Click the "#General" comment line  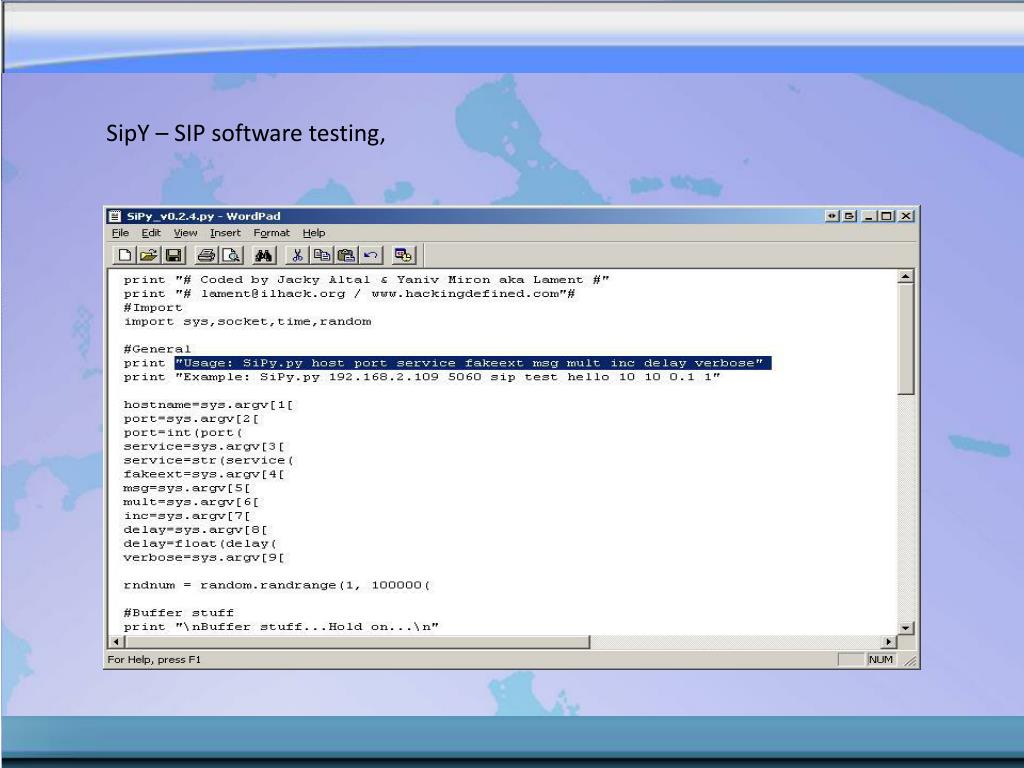tap(157, 349)
